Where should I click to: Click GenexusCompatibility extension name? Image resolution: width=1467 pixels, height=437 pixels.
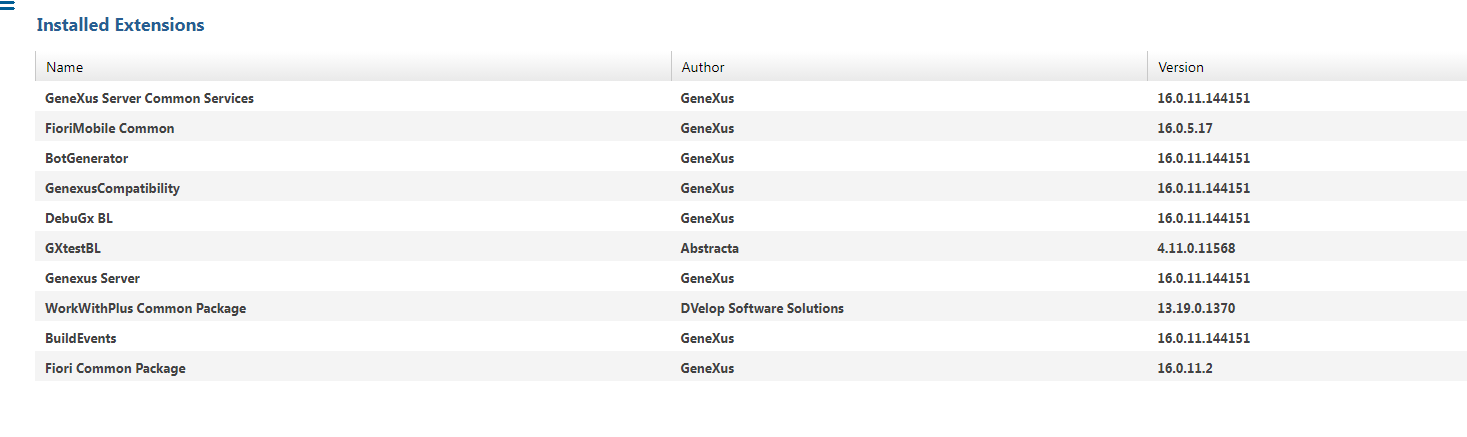coord(113,188)
